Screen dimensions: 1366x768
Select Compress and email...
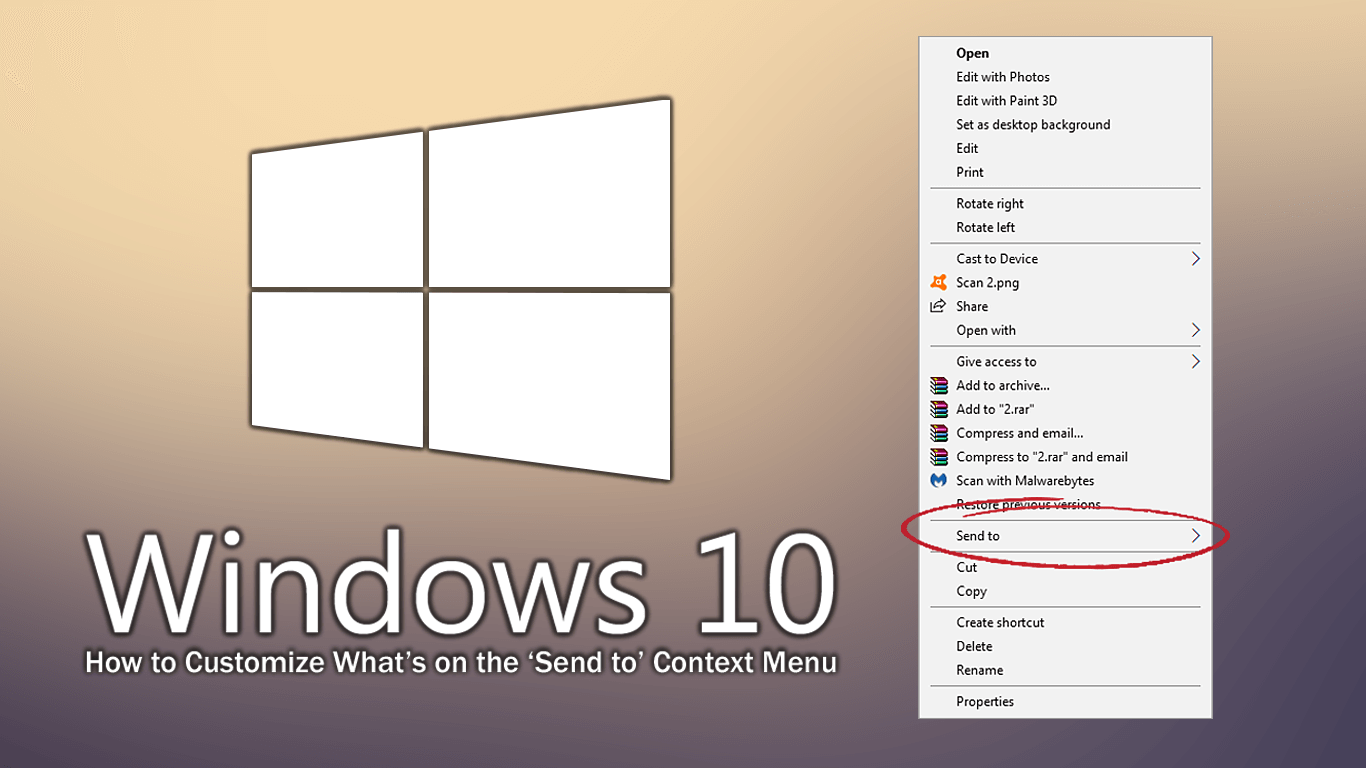[1020, 433]
